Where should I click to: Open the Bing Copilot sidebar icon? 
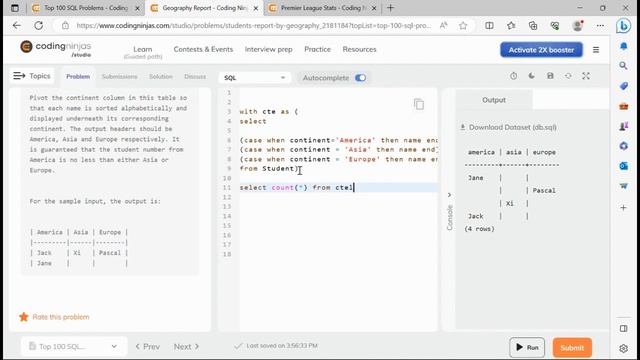click(623, 26)
